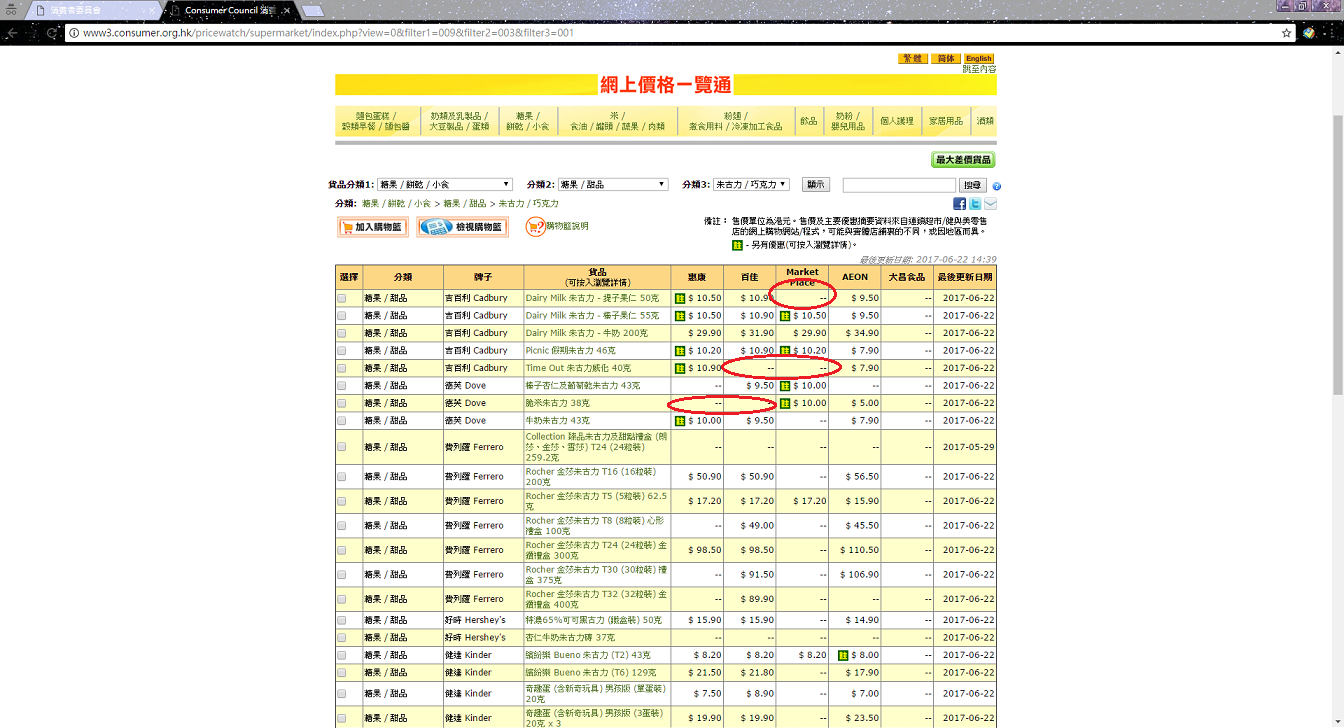Viewport: 1344px width, 728px height.
Task: Open the 貨品分類1 dropdown 糖果/餅乾/小食
Action: (445, 185)
